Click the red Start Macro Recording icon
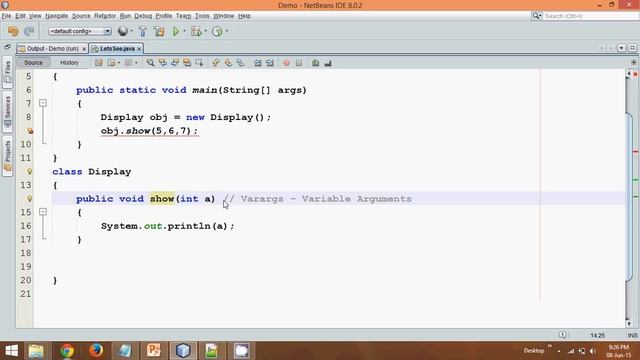Viewport: 640px width, 360px height. (287, 63)
